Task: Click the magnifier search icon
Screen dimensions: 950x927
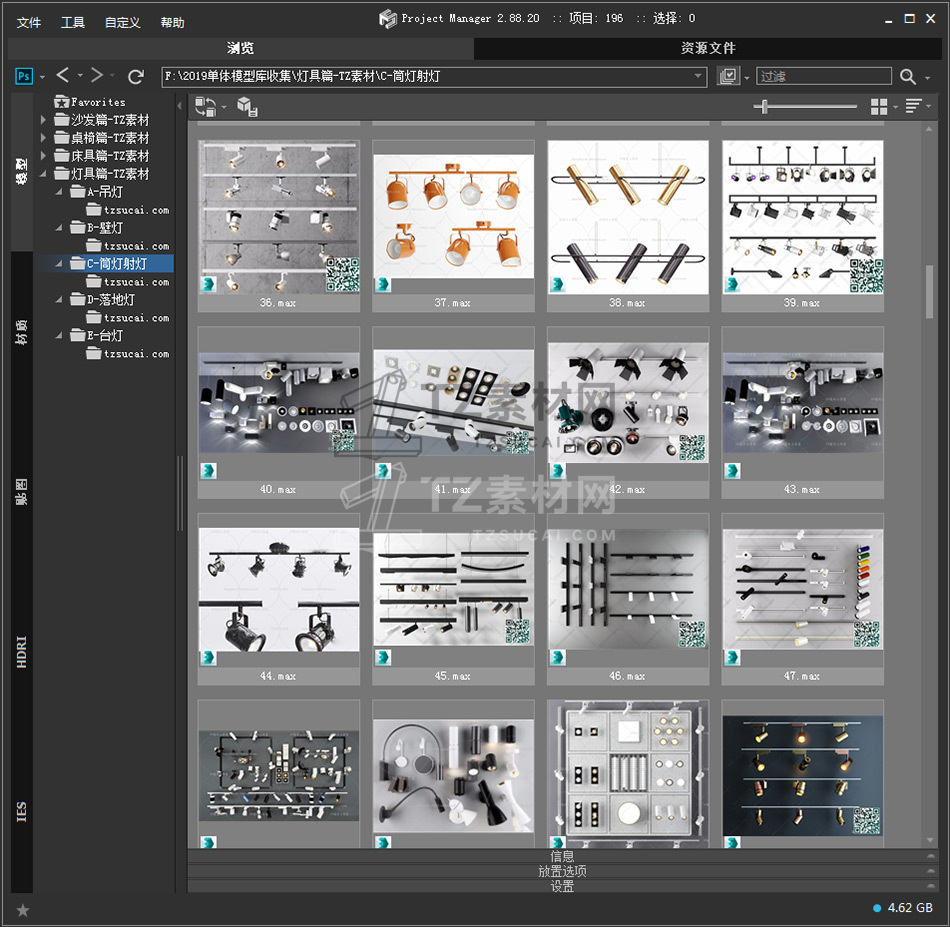Action: [907, 76]
